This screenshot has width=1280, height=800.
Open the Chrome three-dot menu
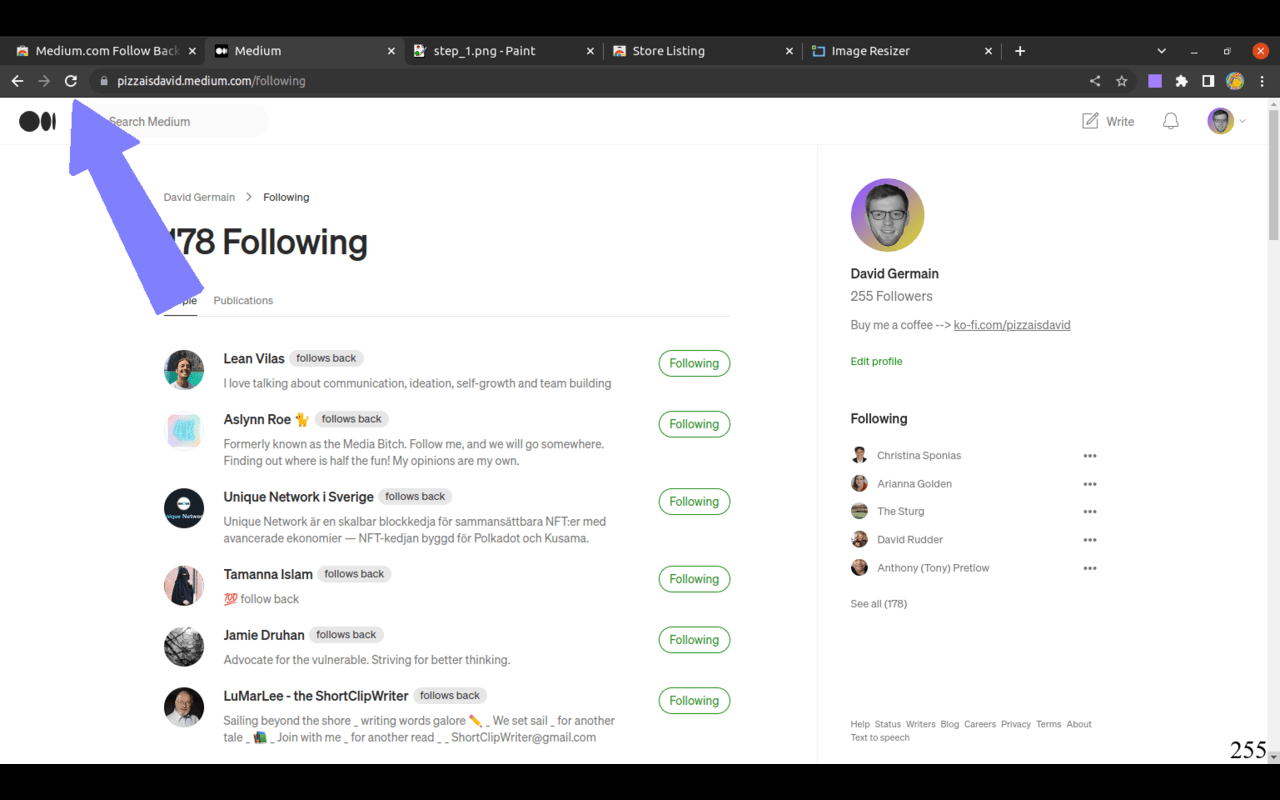1262,81
